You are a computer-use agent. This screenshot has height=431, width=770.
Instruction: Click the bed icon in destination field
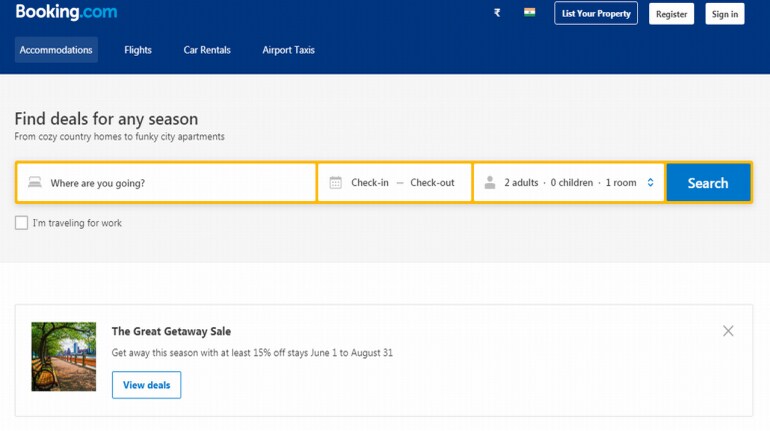pos(35,183)
